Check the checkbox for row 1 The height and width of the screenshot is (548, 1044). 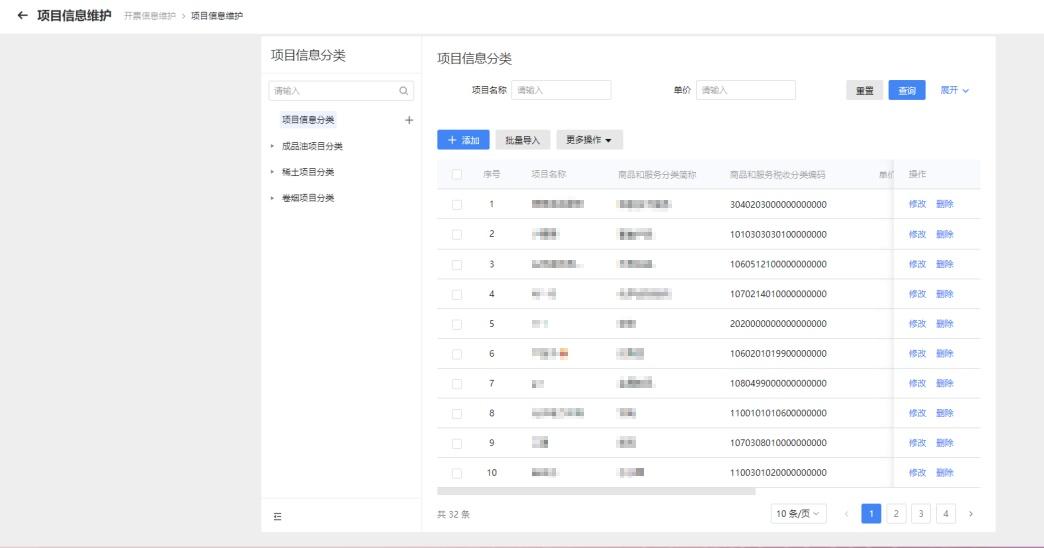(457, 204)
